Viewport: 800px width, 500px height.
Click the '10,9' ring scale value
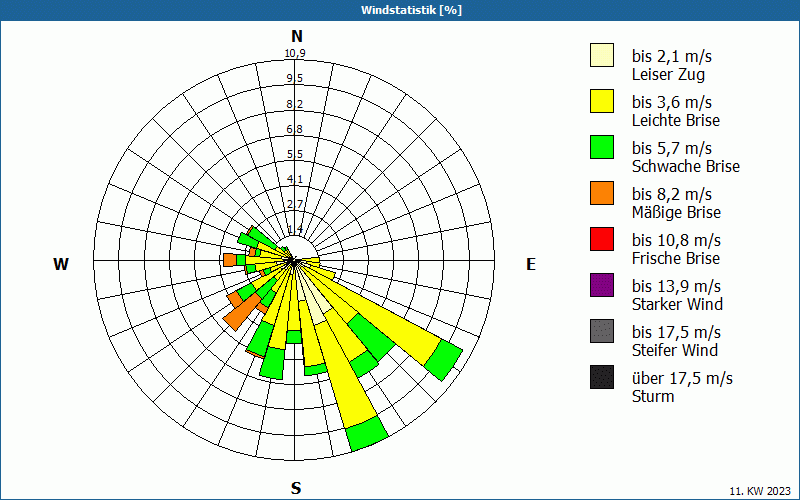tap(295, 53)
